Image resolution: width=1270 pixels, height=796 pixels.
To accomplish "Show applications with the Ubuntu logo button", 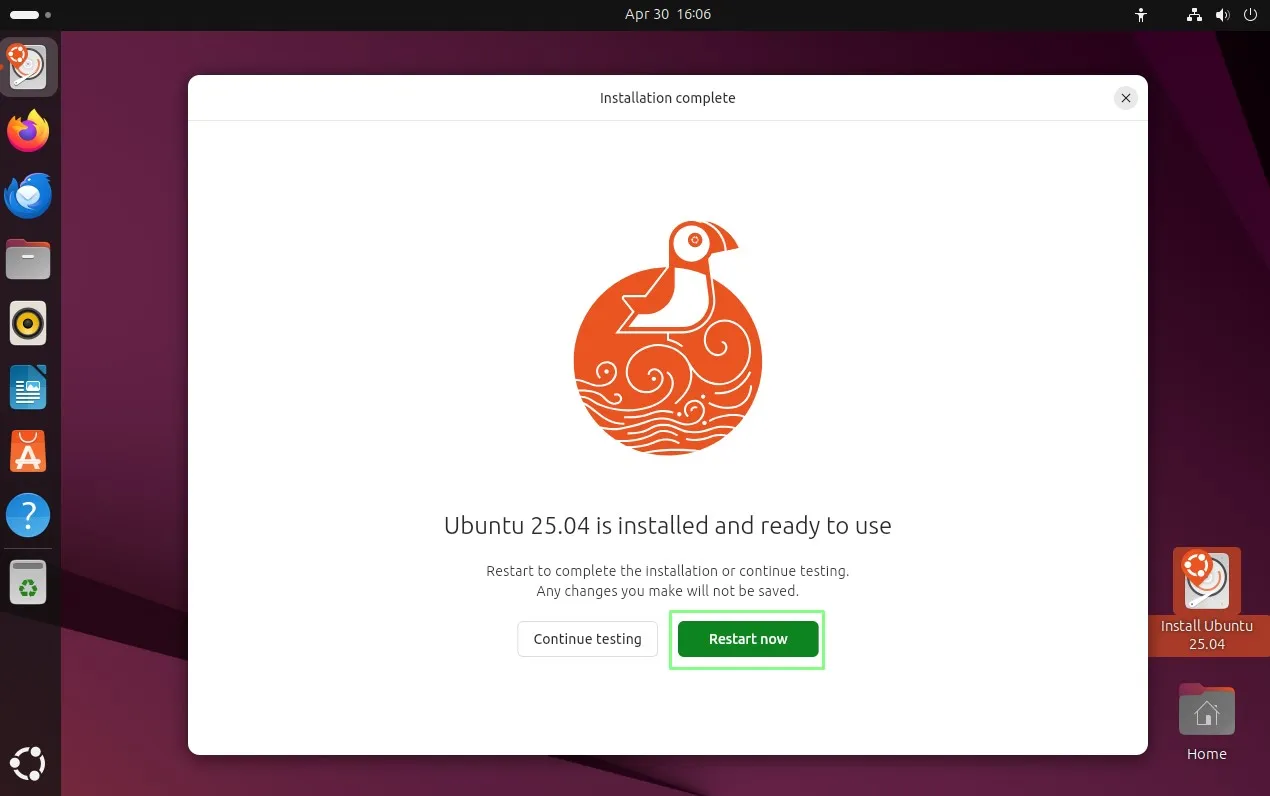I will (29, 764).
